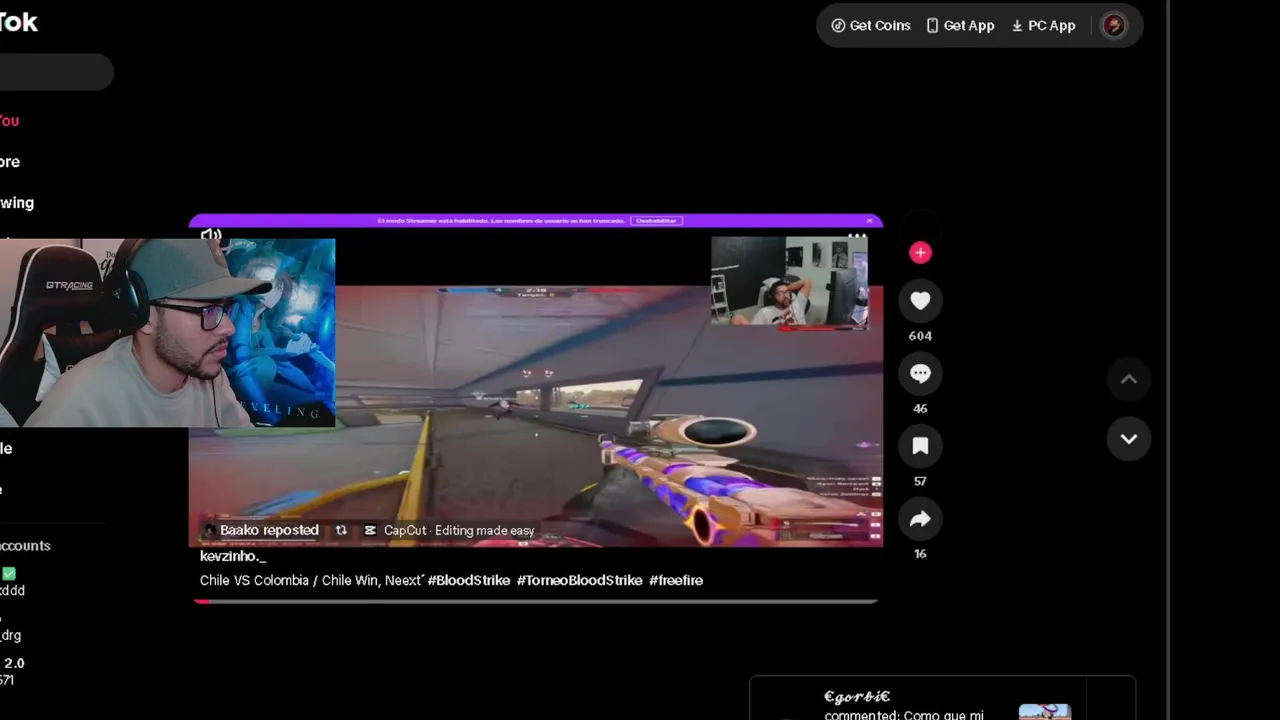The width and height of the screenshot is (1280, 720).
Task: Click the 46 comments count
Action: (920, 408)
